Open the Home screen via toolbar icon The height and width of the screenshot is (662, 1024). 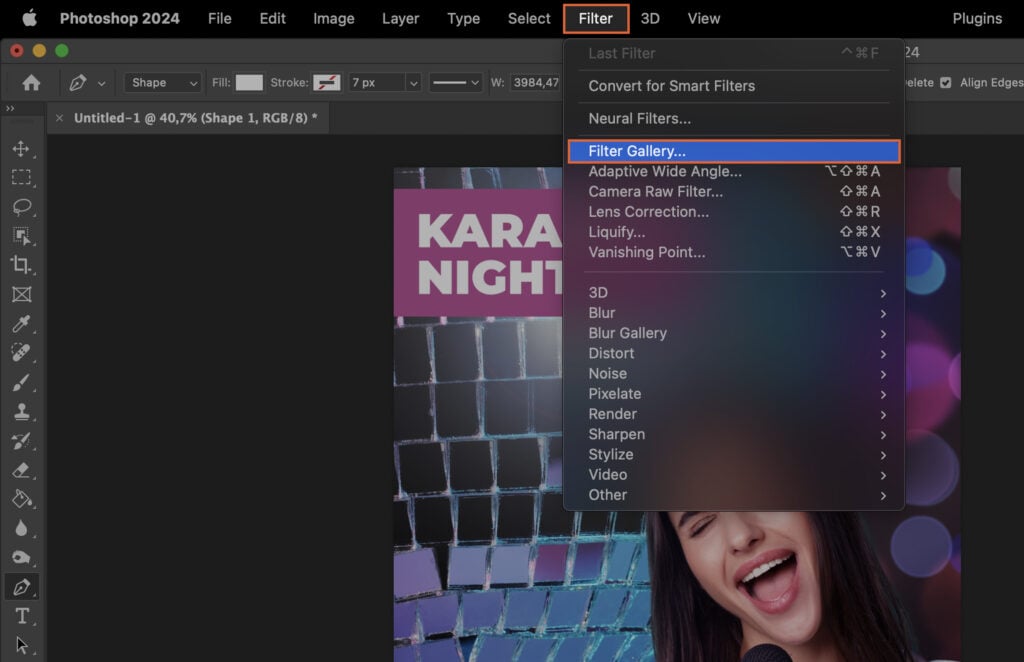point(31,83)
